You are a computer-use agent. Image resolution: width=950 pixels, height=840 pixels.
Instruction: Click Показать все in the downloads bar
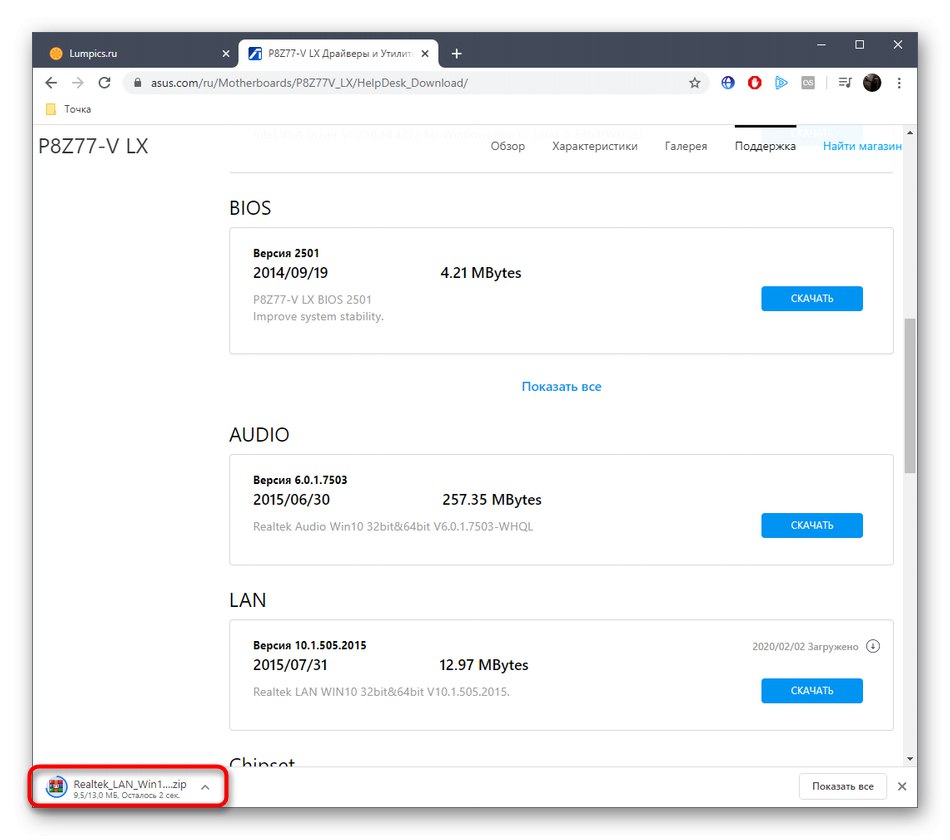pos(842,786)
